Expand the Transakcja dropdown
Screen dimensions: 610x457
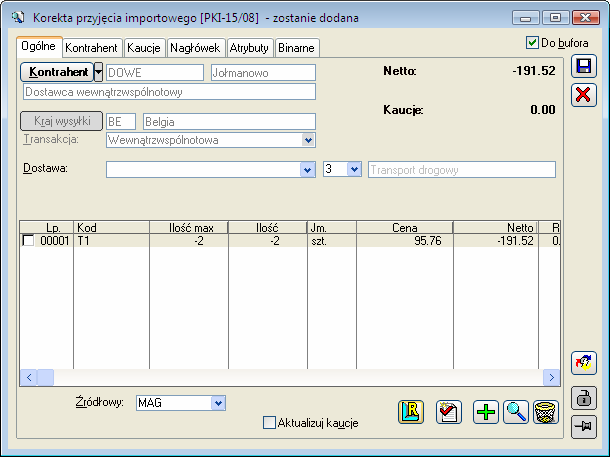coord(308,140)
